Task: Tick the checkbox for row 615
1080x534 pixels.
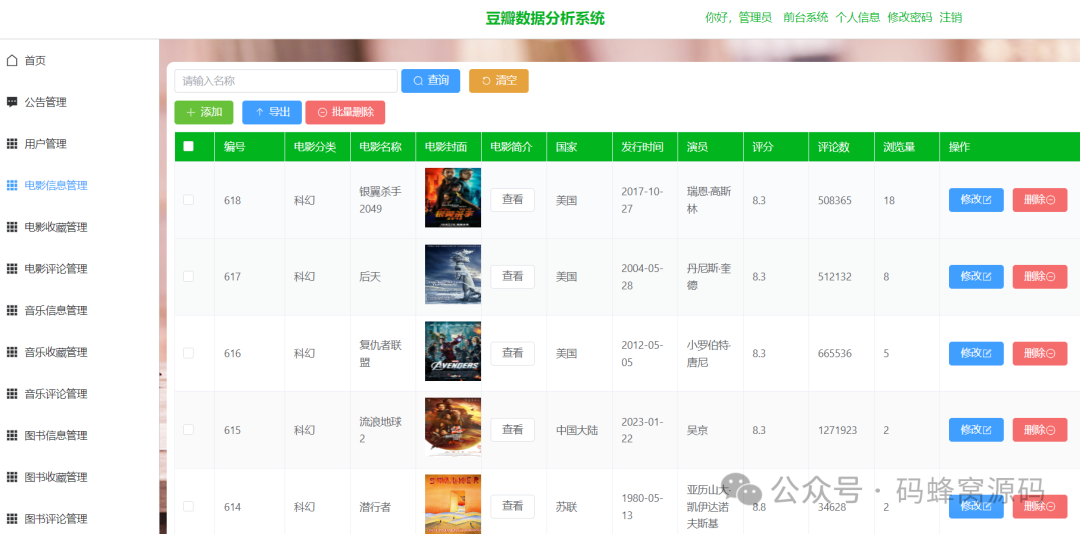Action: click(188, 429)
